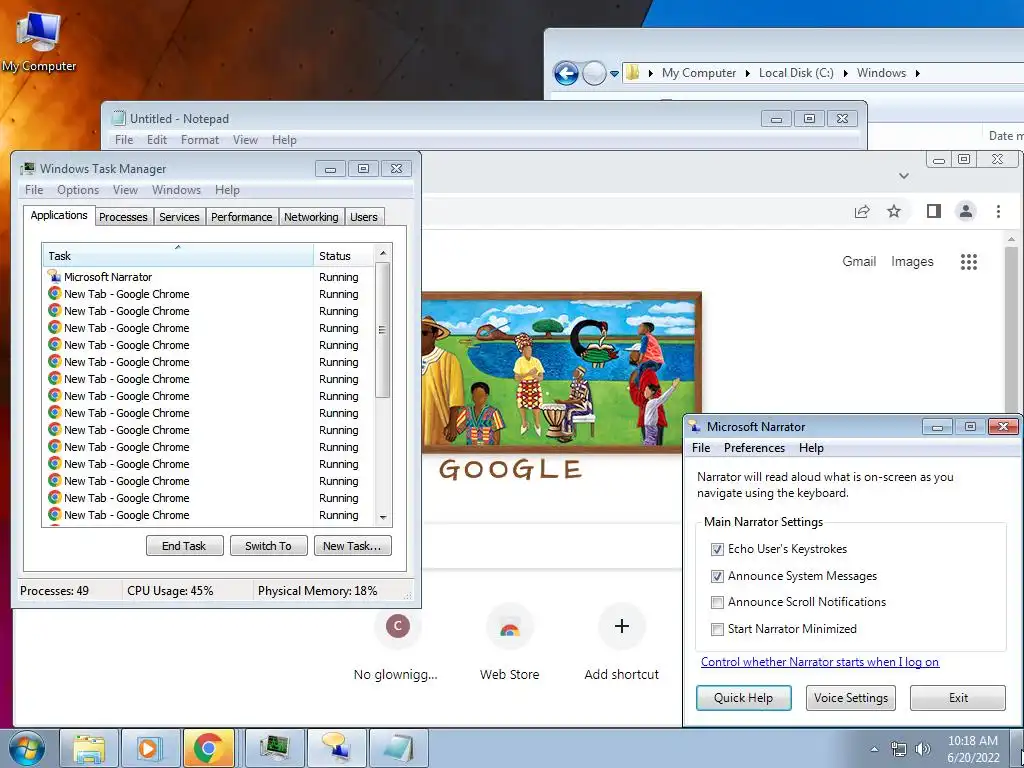Click the Quick Help button
The width and height of the screenshot is (1024, 768).
pyautogui.click(x=744, y=697)
